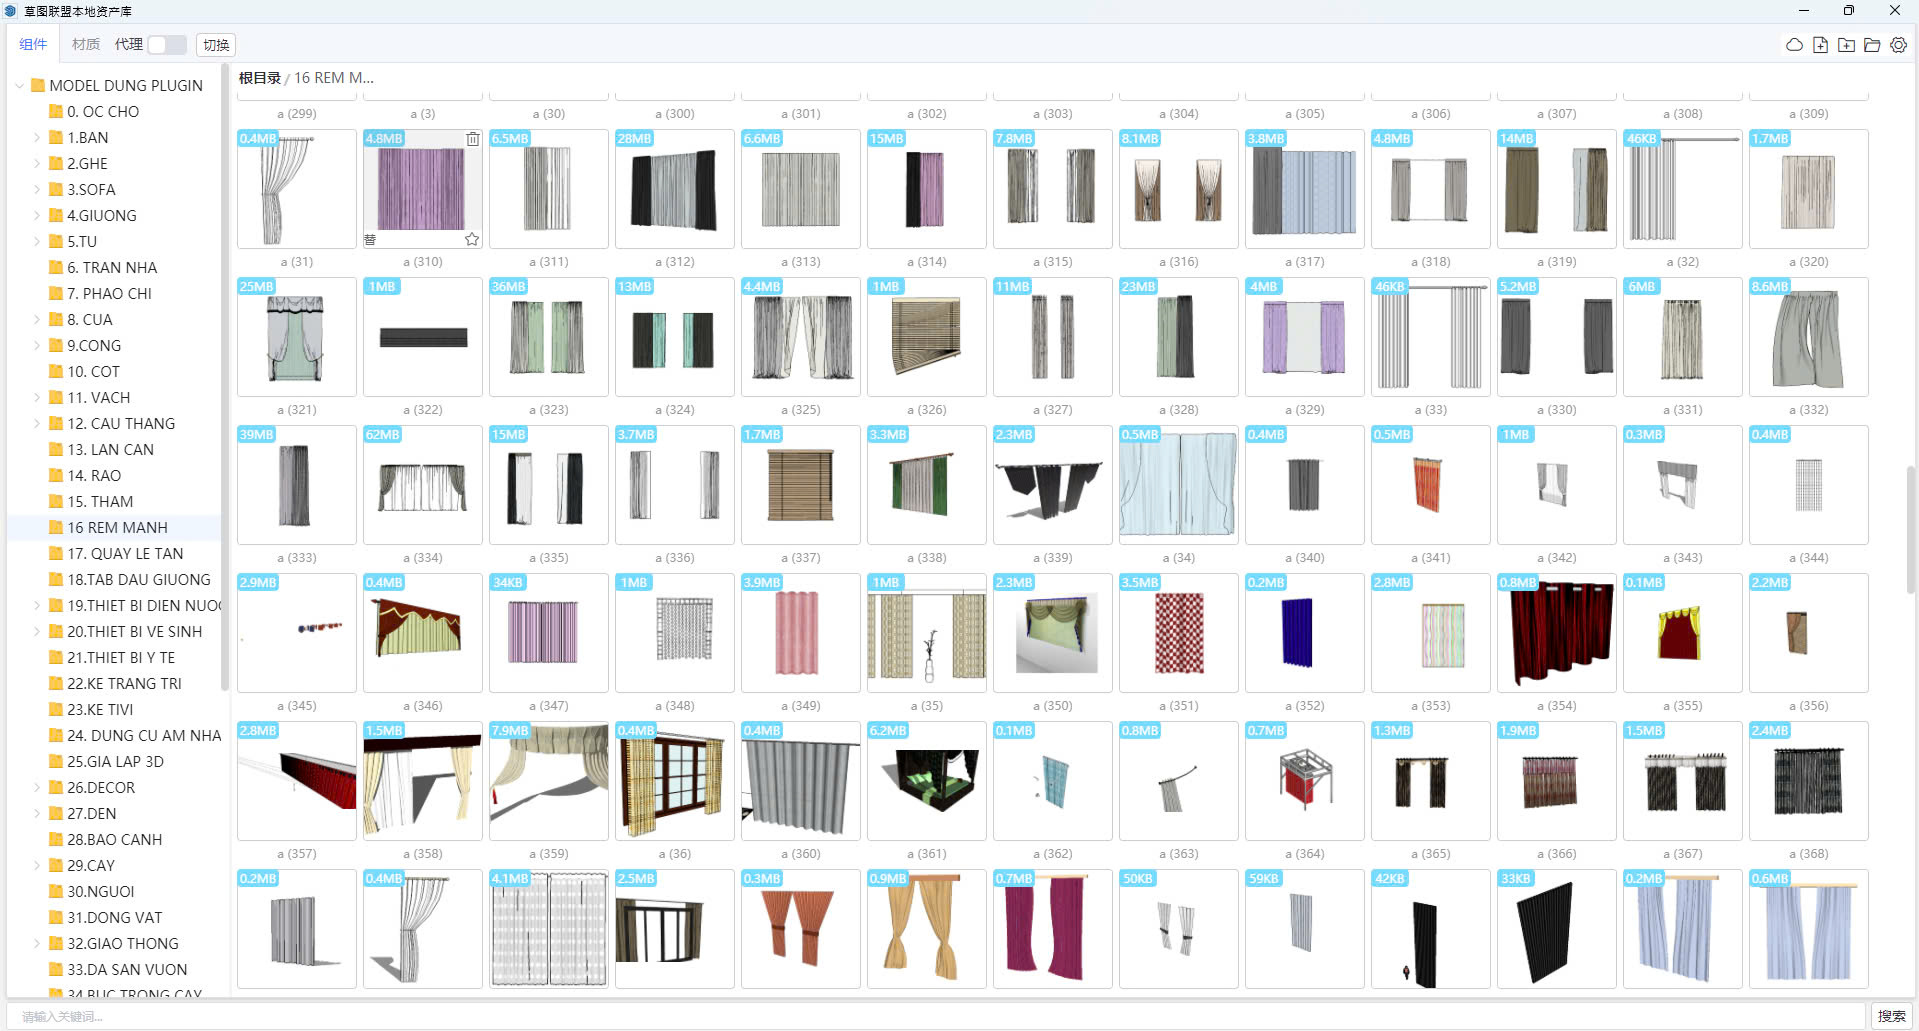
Task: Click the add new folder icon
Action: [x=1846, y=45]
